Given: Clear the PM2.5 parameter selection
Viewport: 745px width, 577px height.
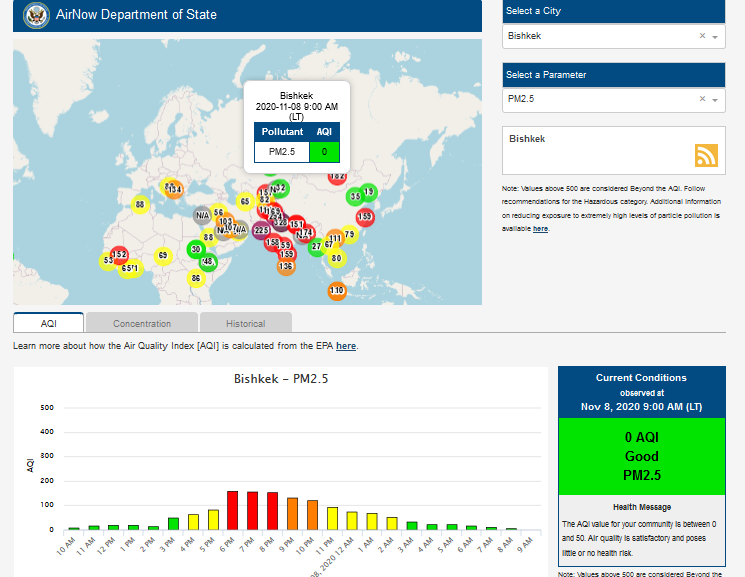Looking at the screenshot, I should (x=702, y=99).
